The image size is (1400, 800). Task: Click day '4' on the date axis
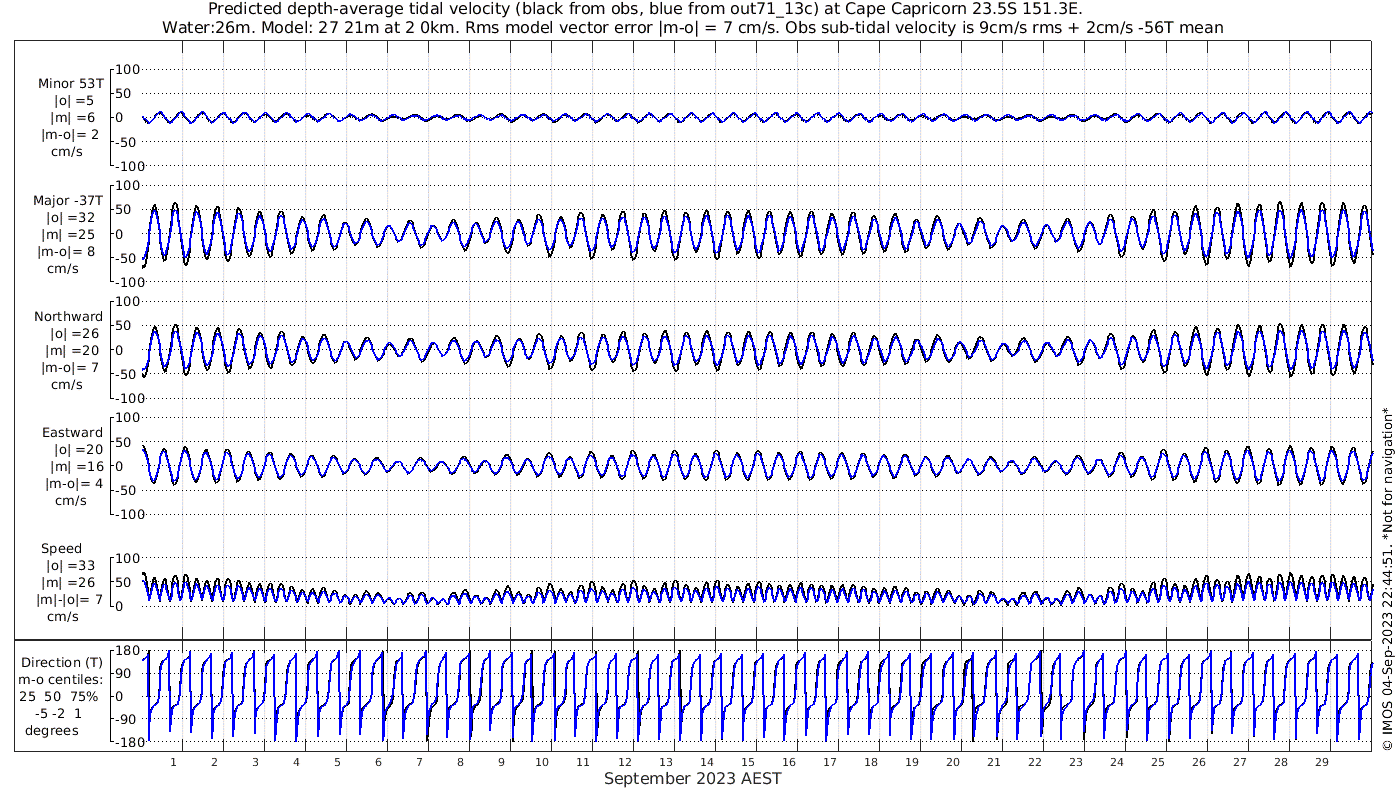(297, 761)
